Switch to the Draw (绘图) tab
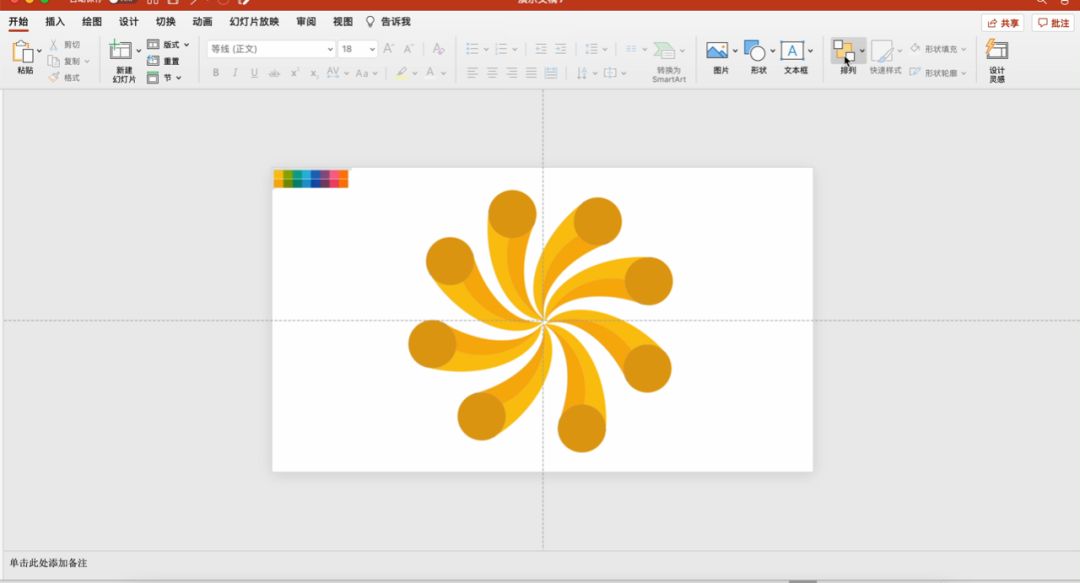Screen dimensions: 1080x583 92,21
